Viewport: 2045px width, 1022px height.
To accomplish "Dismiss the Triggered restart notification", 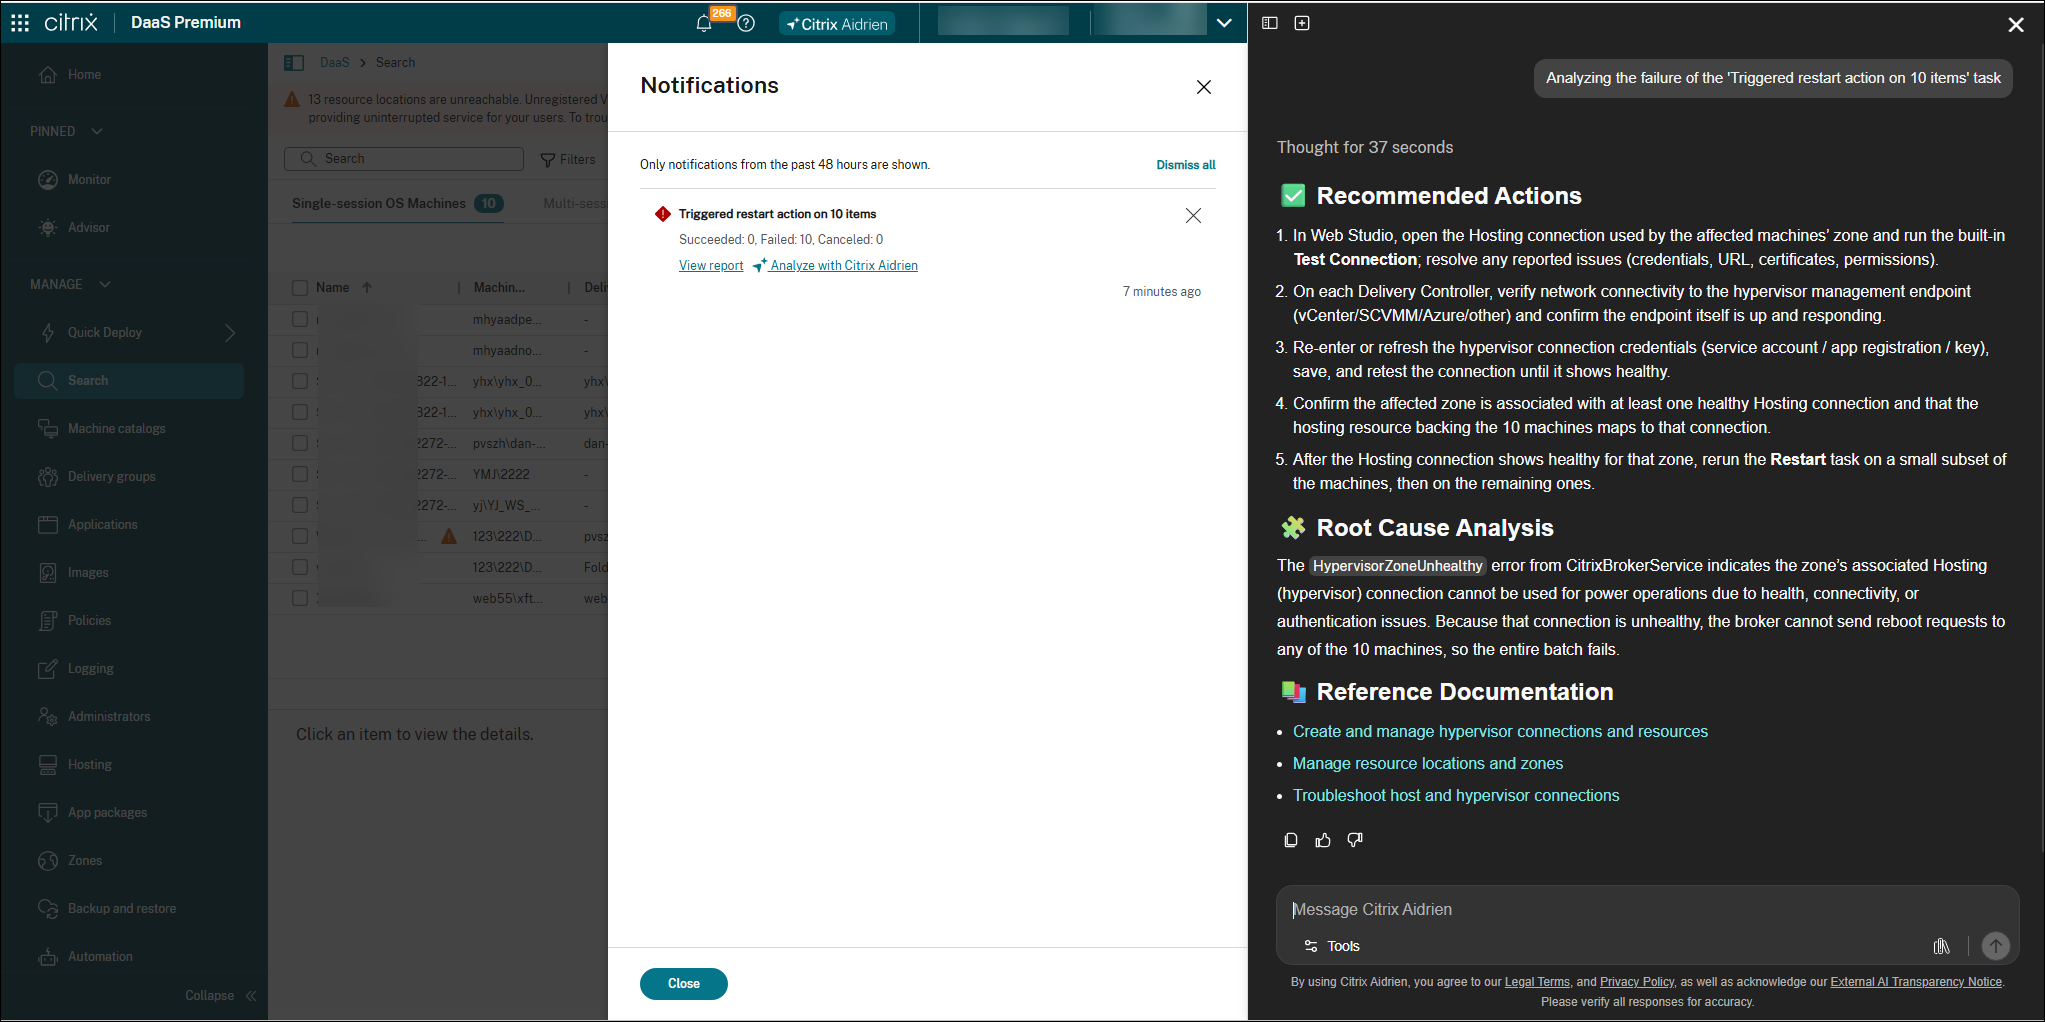I will coord(1193,216).
